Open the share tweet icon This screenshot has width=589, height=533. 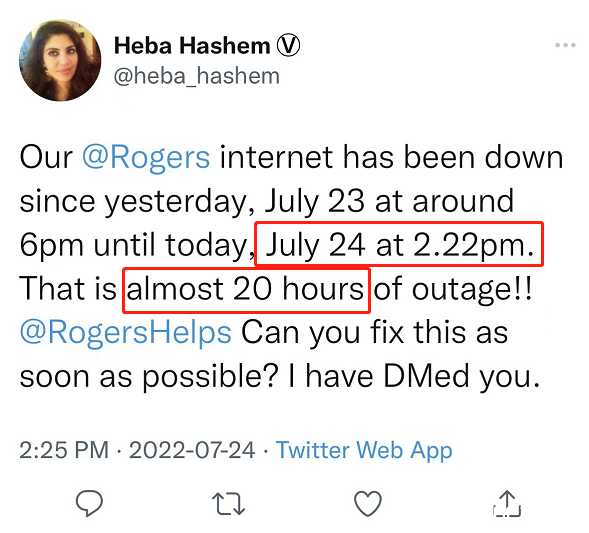click(507, 503)
